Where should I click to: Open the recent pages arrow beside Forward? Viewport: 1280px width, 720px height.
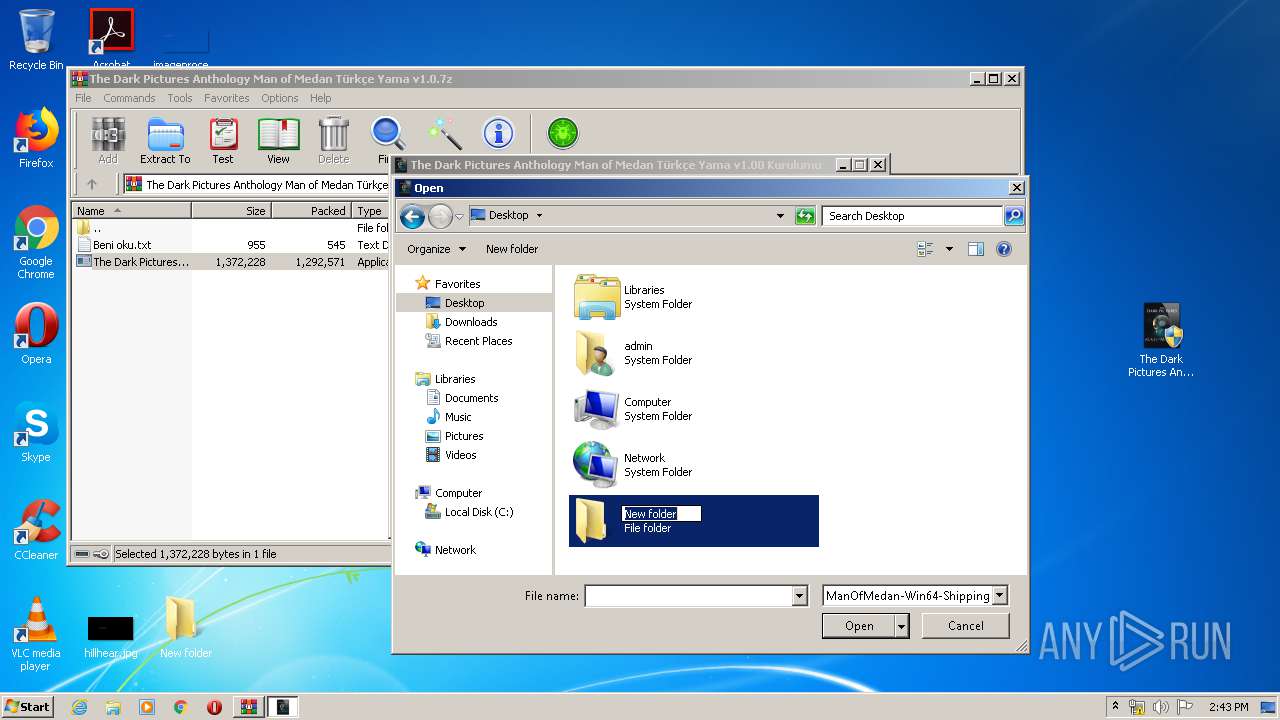[459, 216]
